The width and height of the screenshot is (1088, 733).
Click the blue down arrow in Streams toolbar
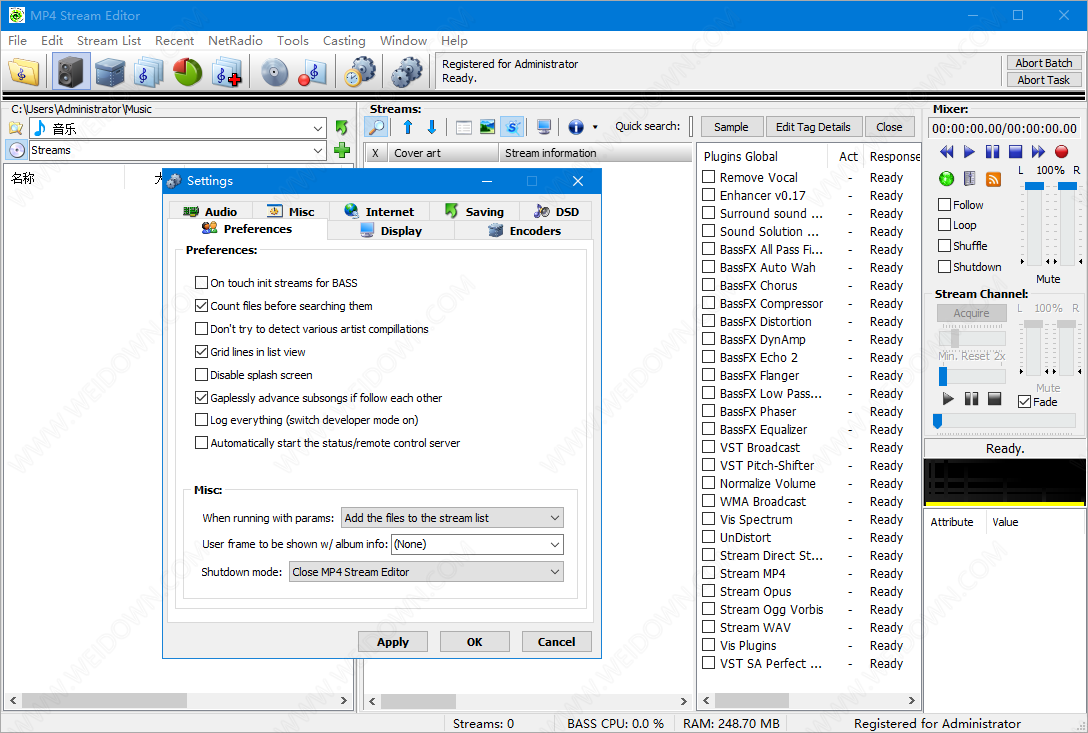click(432, 126)
